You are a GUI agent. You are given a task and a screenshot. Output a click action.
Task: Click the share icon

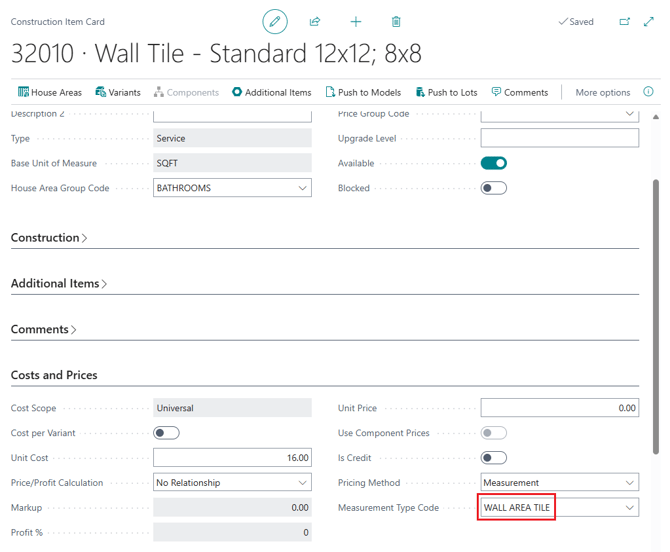point(315,21)
